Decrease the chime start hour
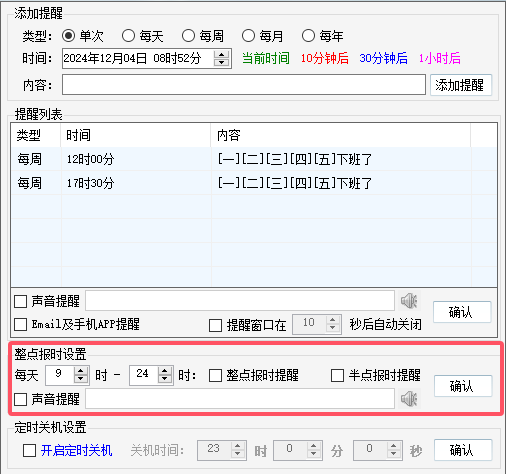Image resolution: width=506 pixels, height=474 pixels. [x=81, y=379]
